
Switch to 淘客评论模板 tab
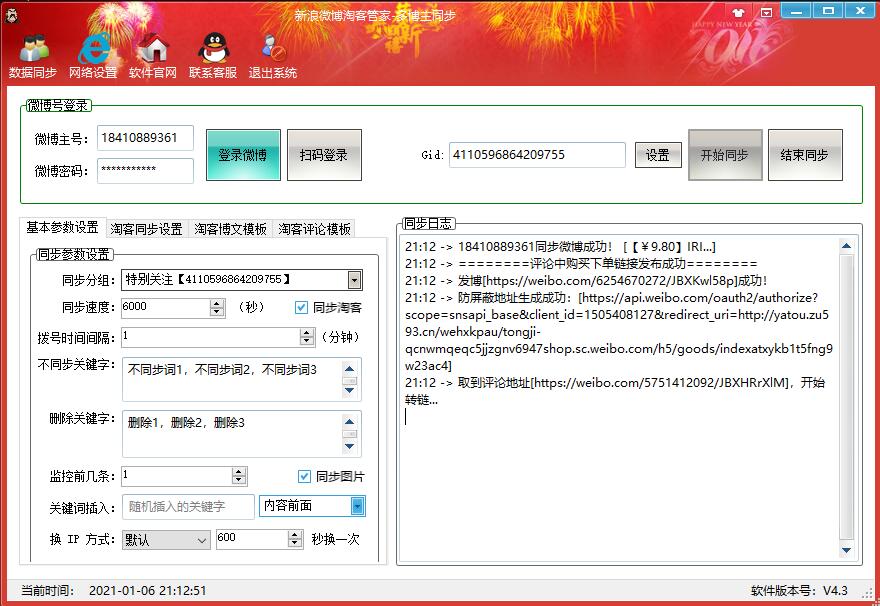314,229
